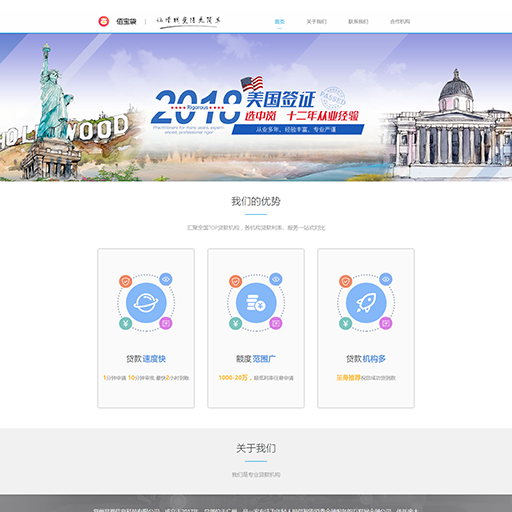Screen dimensions: 512x512
Task: Open the 关于我们 nav item
Action: pos(316,22)
